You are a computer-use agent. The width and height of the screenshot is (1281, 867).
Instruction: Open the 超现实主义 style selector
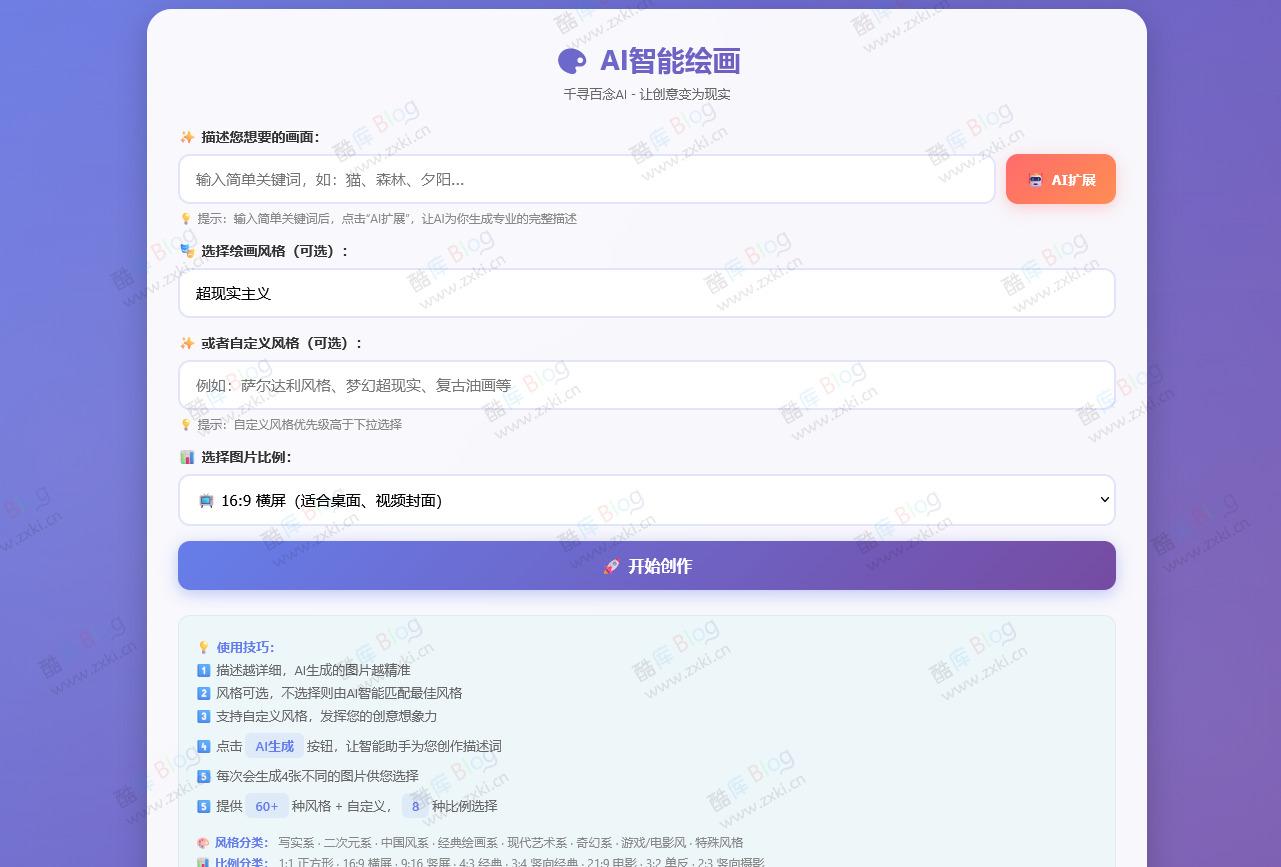646,292
